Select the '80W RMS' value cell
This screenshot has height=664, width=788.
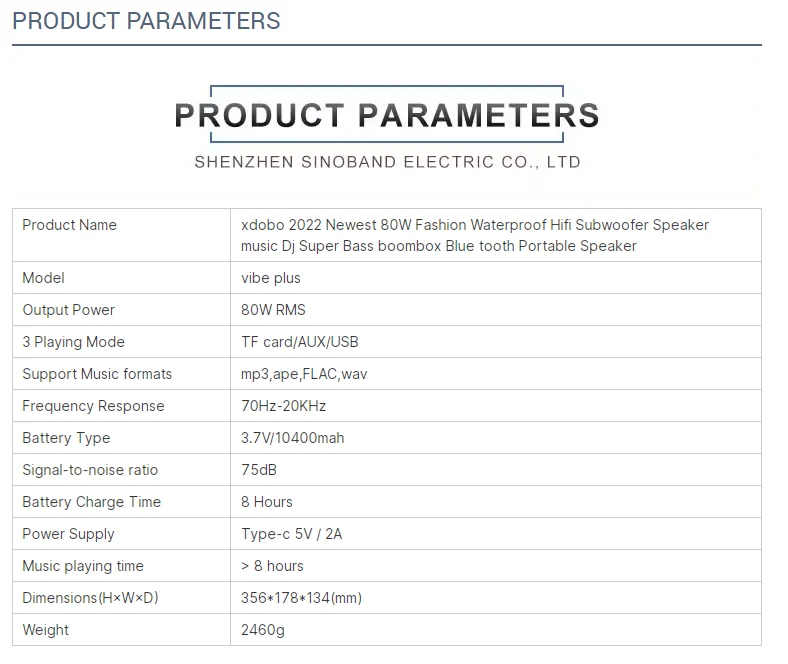click(273, 310)
